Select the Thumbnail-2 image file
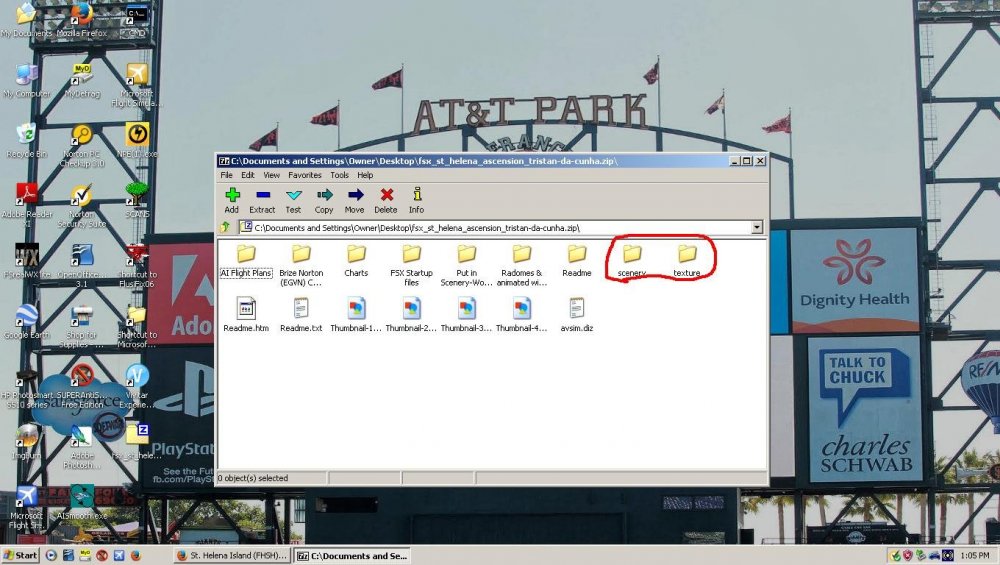 point(411,315)
